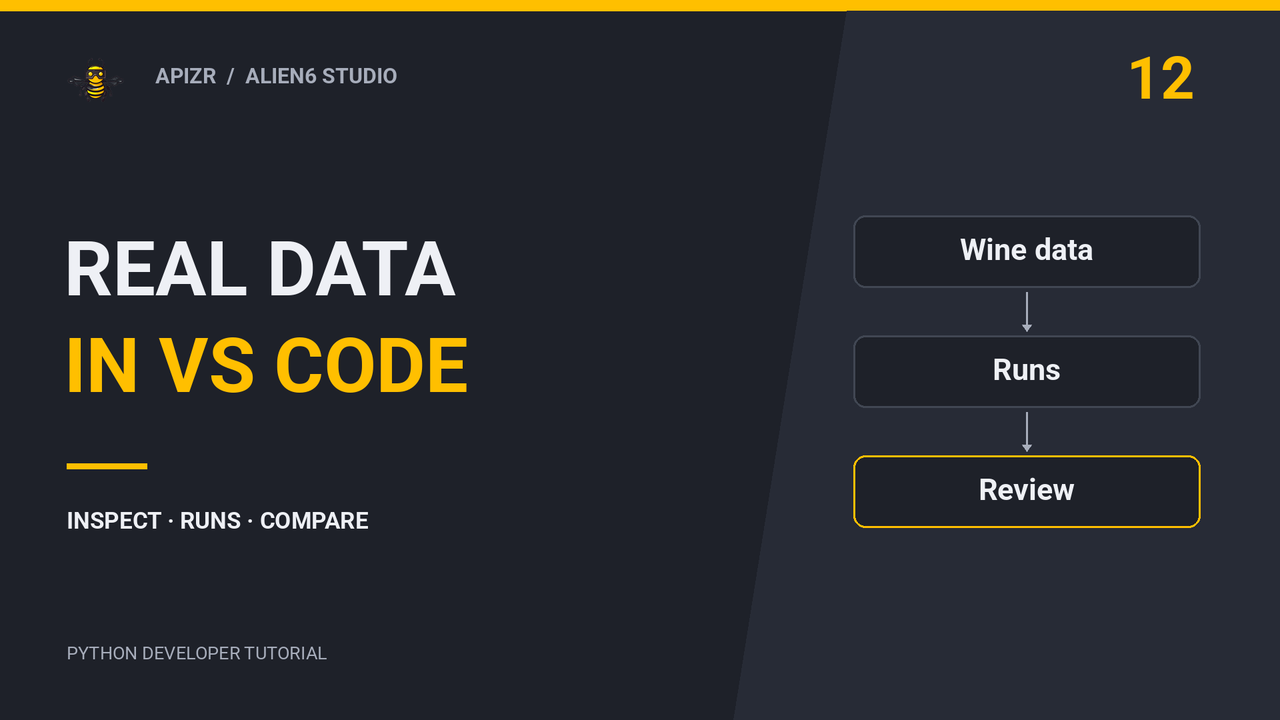The image size is (1280, 720).
Task: Select the highlighted Review box
Action: 1026,491
